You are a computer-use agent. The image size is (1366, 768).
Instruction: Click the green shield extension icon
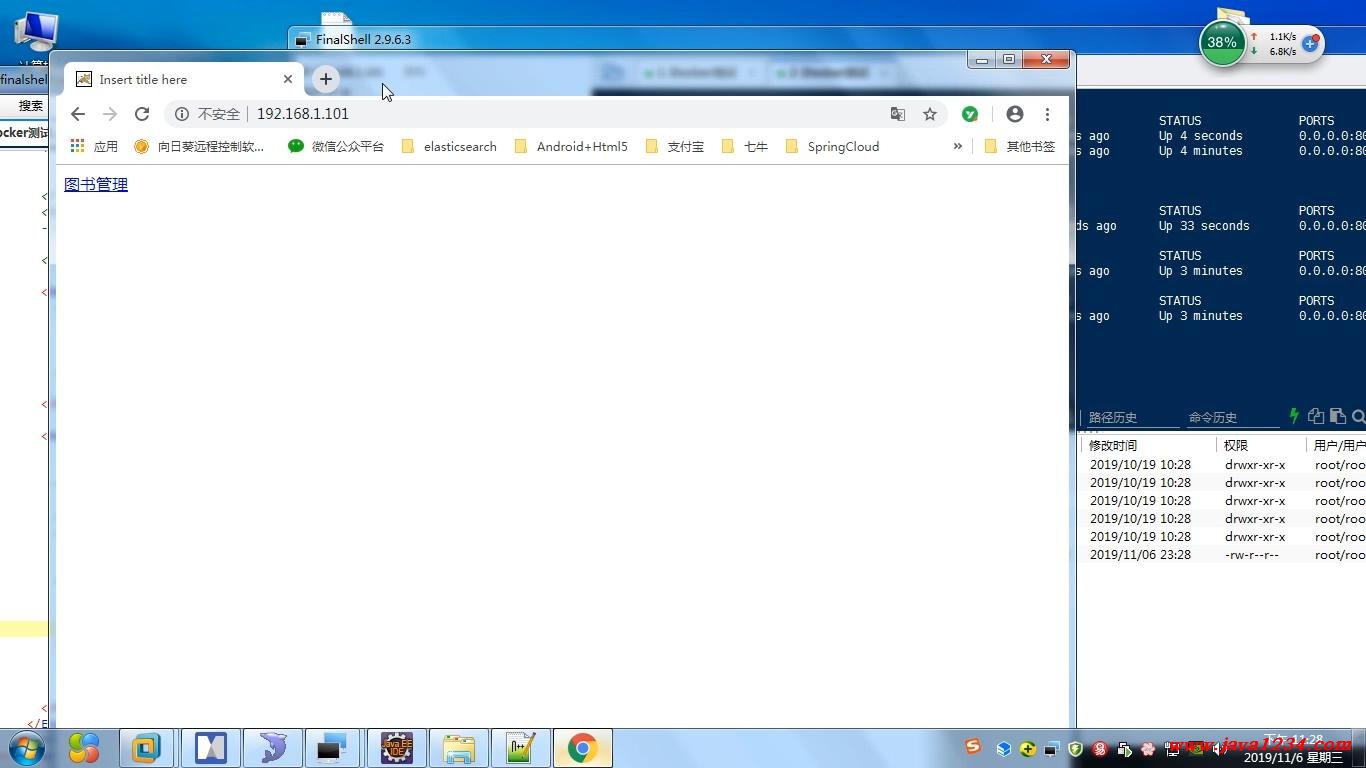click(970, 114)
